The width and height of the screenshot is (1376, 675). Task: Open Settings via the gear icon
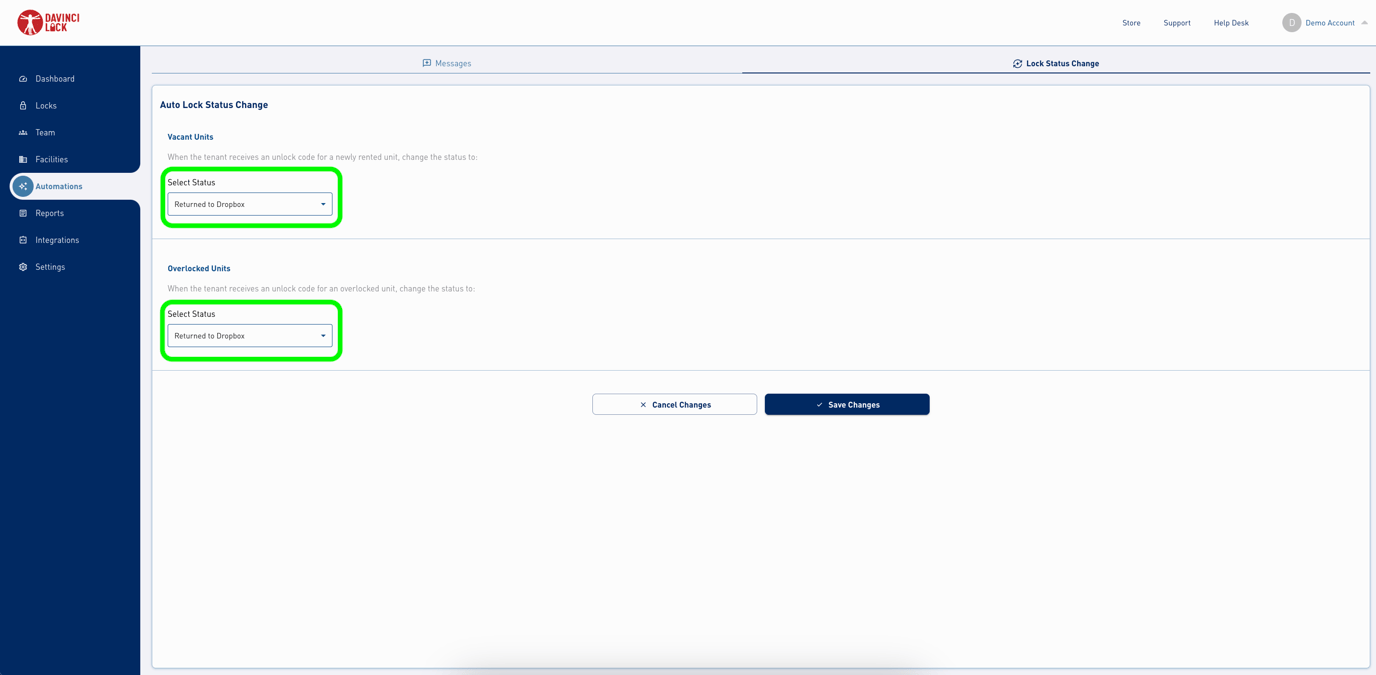(22, 266)
